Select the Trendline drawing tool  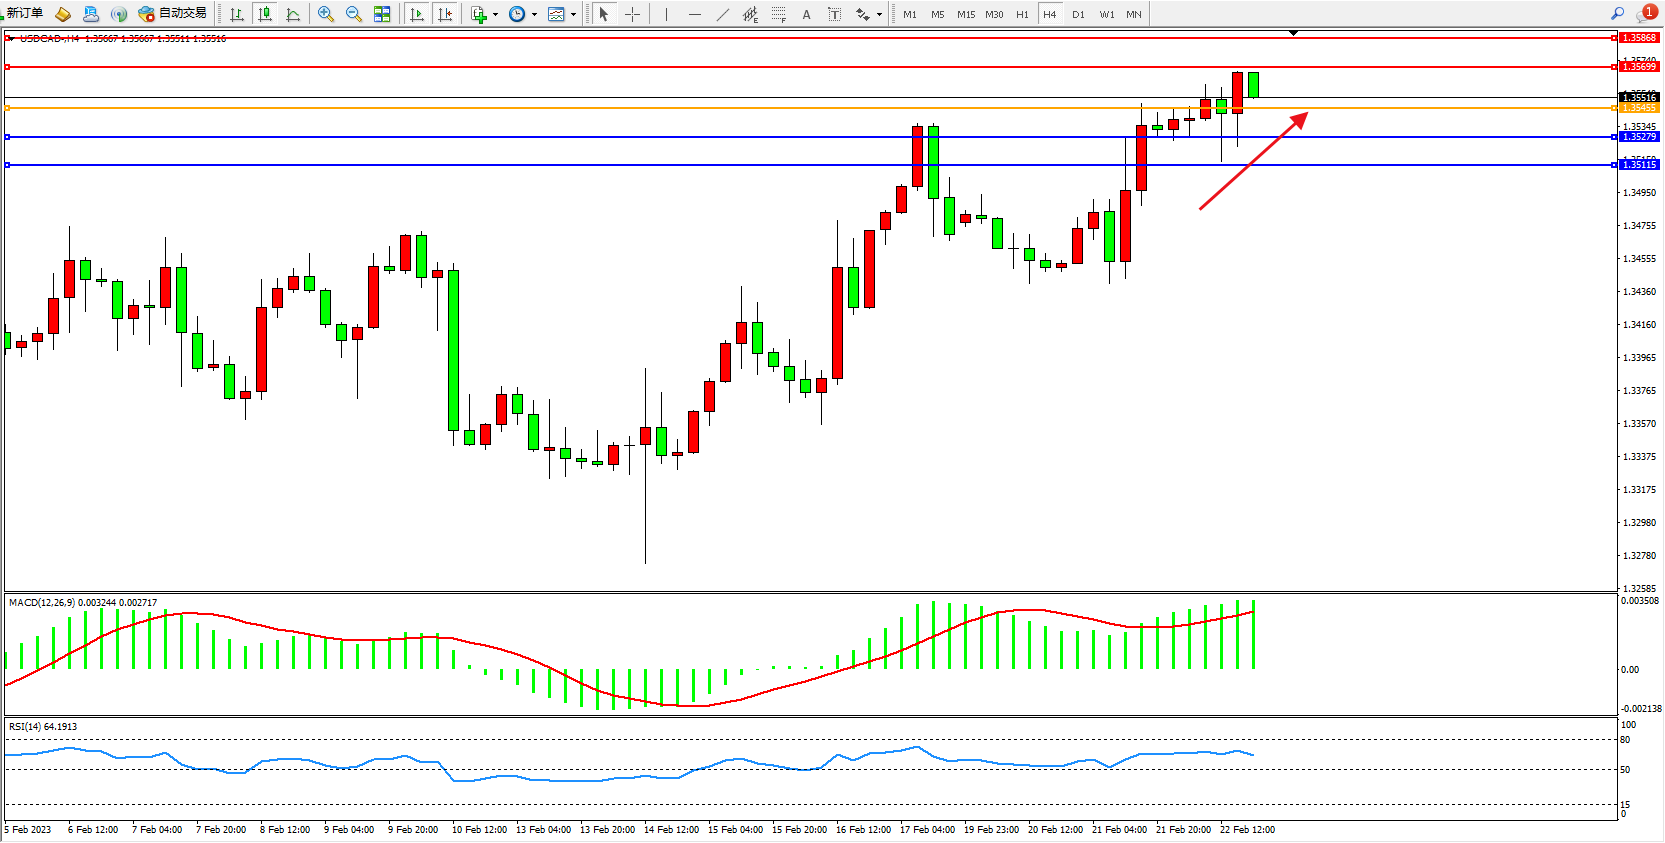(x=722, y=14)
